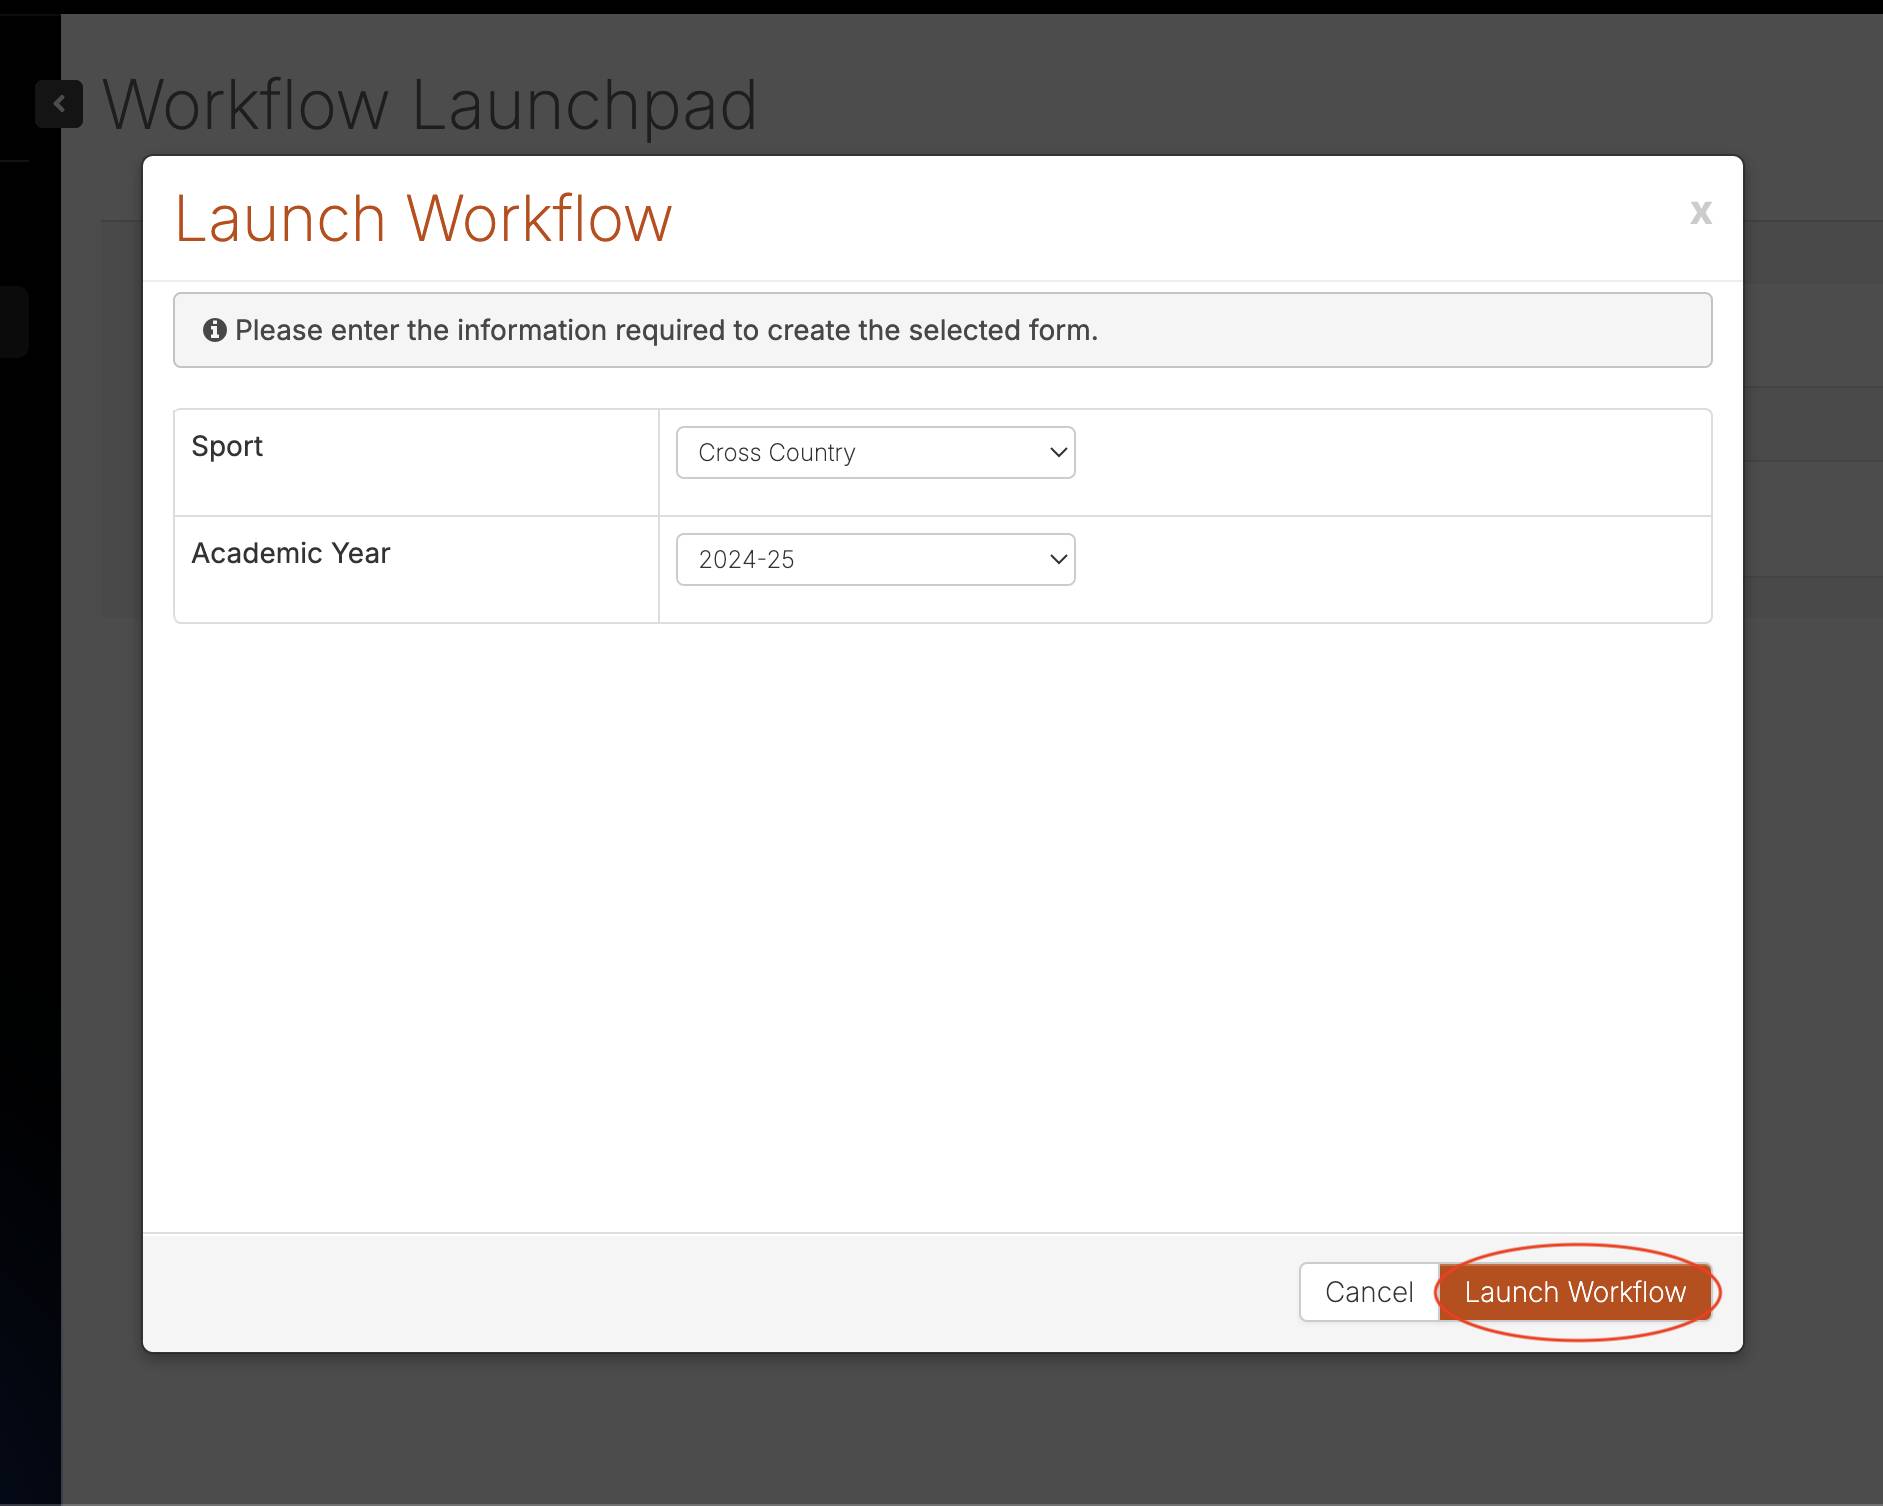Click the Cancel button
The width and height of the screenshot is (1883, 1506).
[x=1369, y=1291]
